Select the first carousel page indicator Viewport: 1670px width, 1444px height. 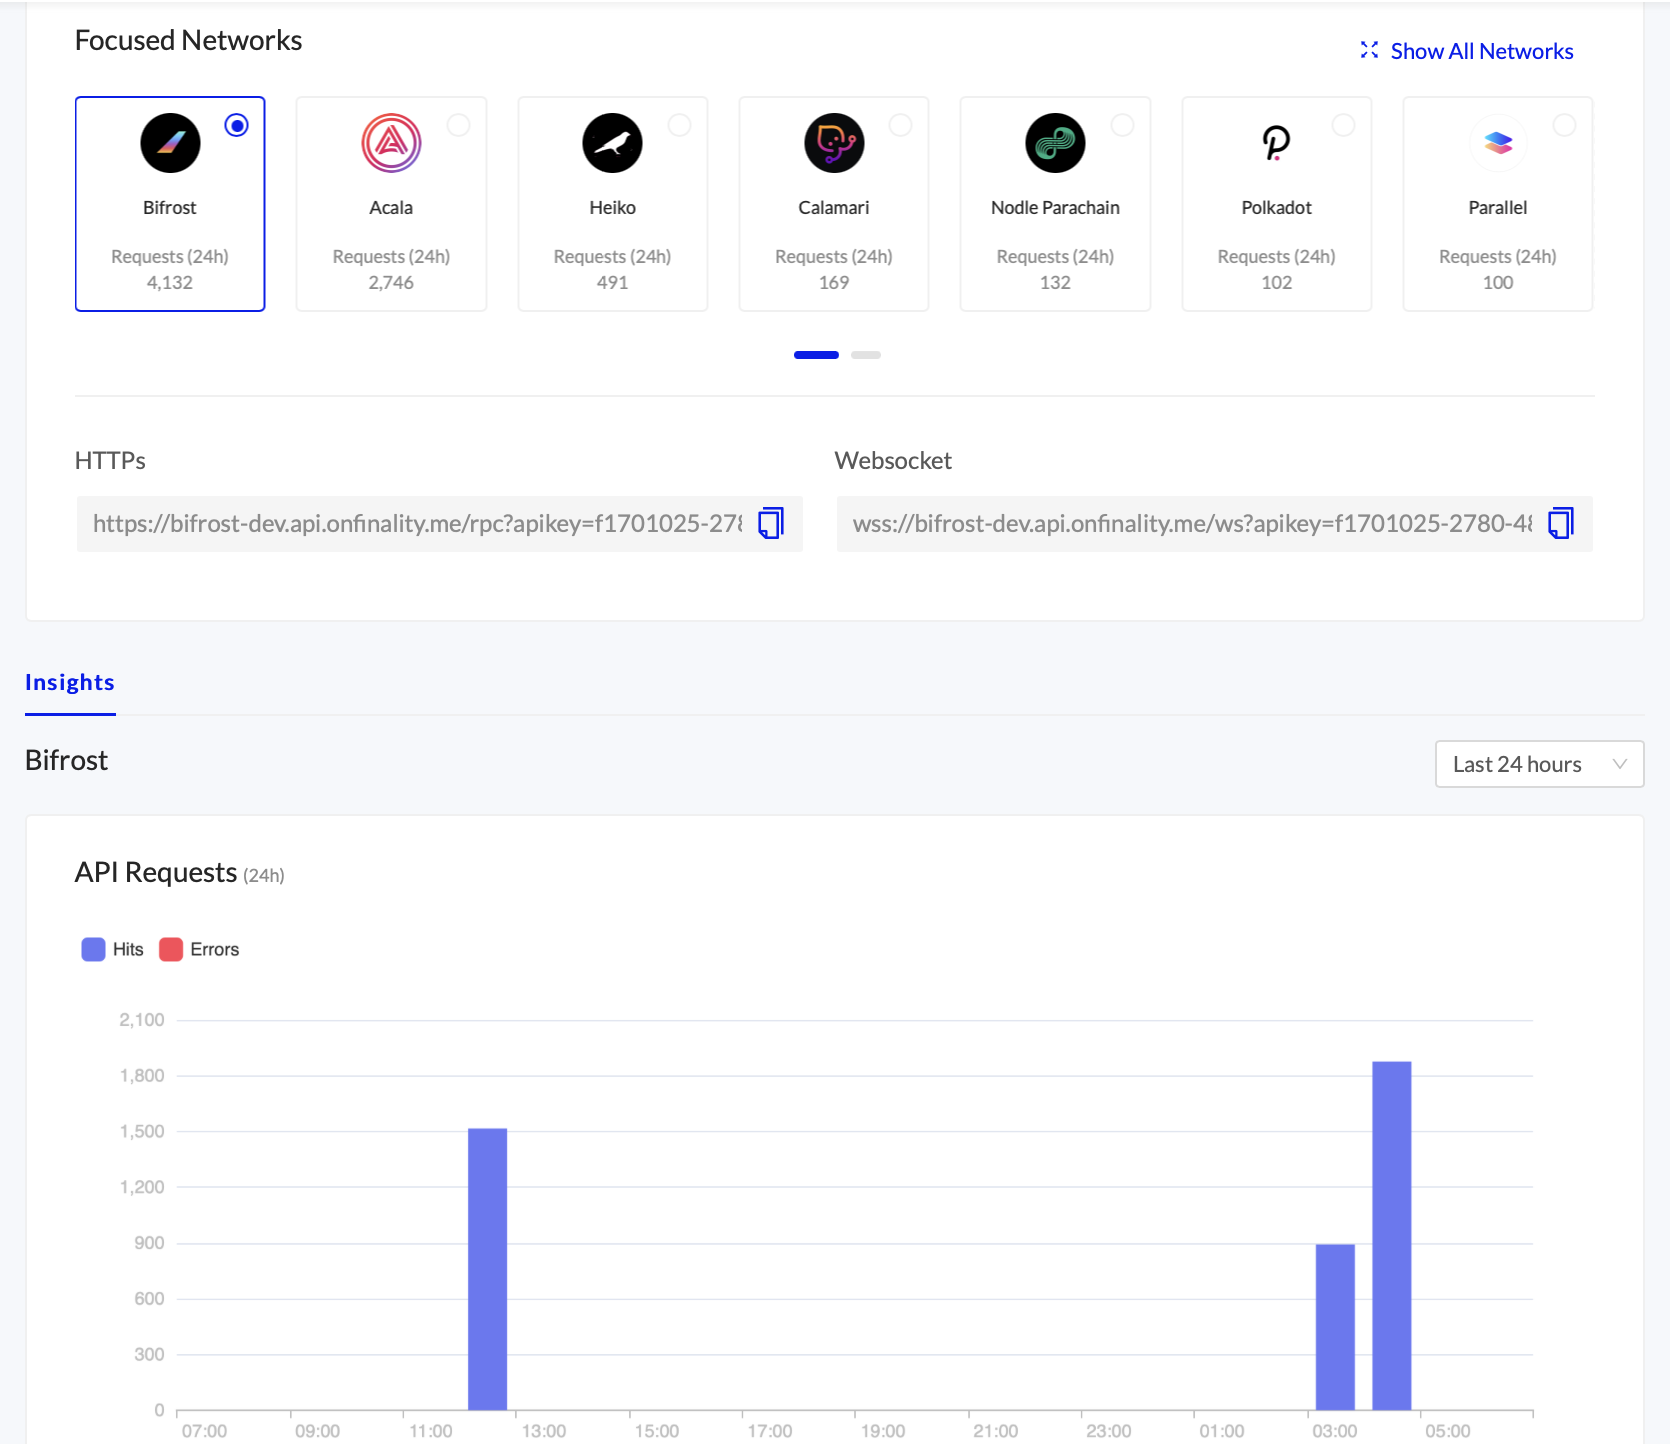(816, 355)
